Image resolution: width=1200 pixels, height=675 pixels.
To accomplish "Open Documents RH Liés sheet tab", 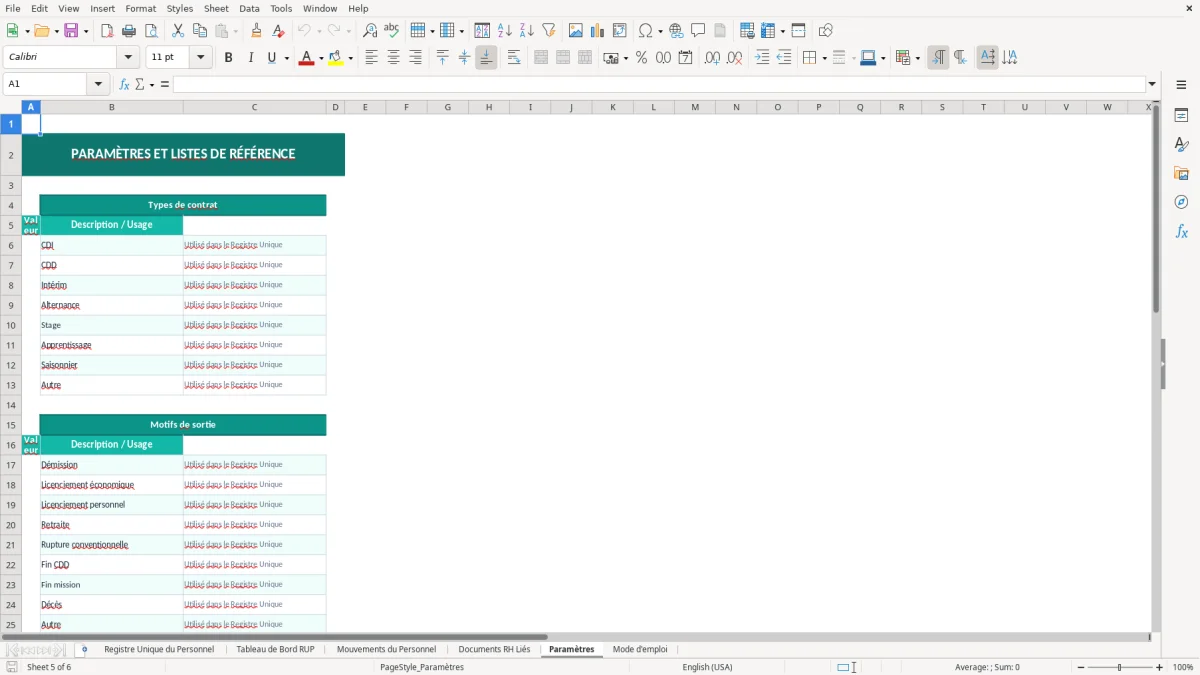I will click(x=494, y=649).
